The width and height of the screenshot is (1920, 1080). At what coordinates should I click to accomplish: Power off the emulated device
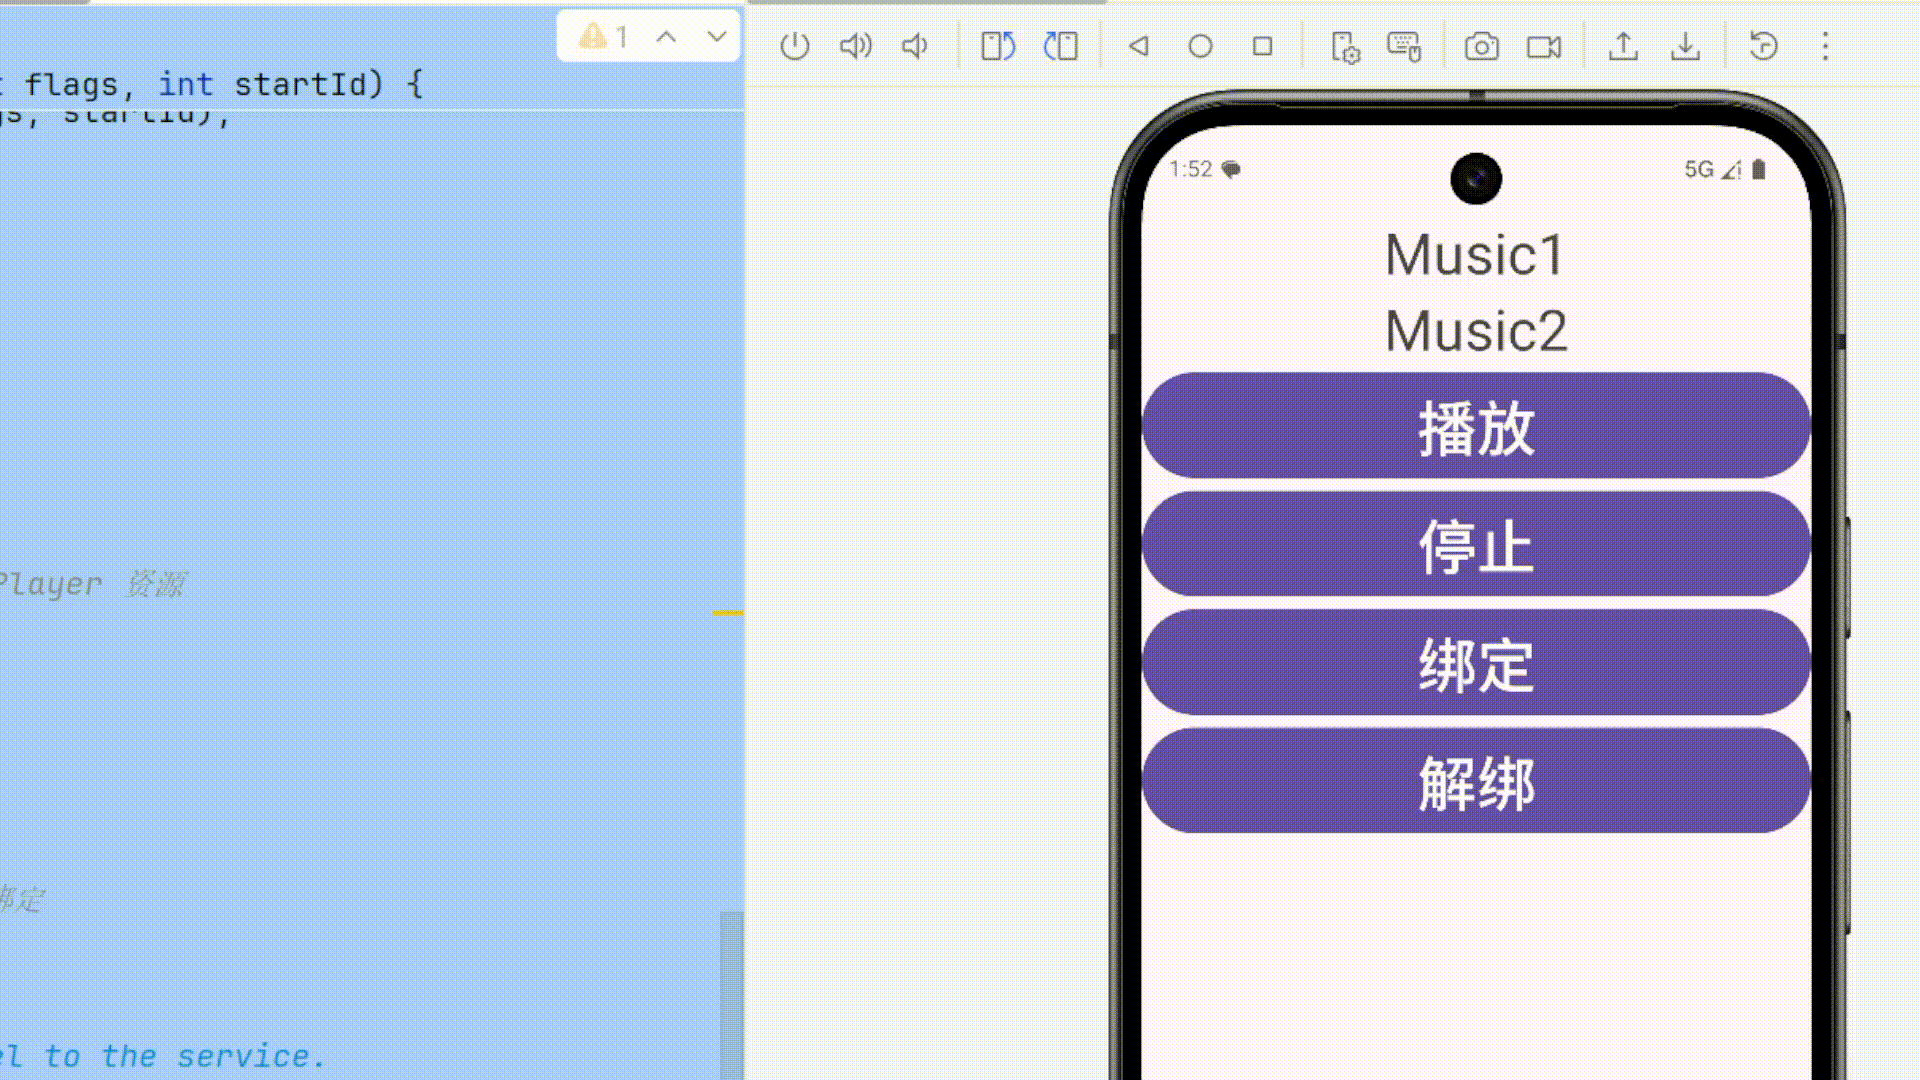coord(795,46)
